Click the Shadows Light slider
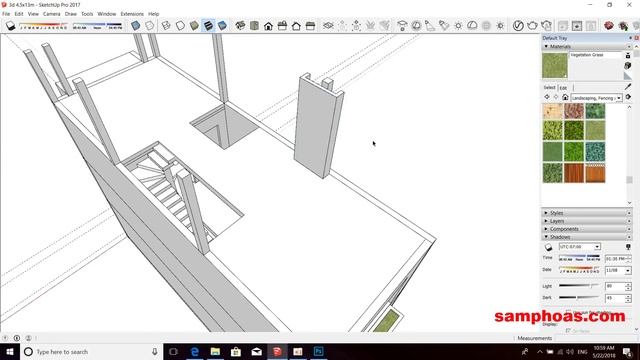 579,286
